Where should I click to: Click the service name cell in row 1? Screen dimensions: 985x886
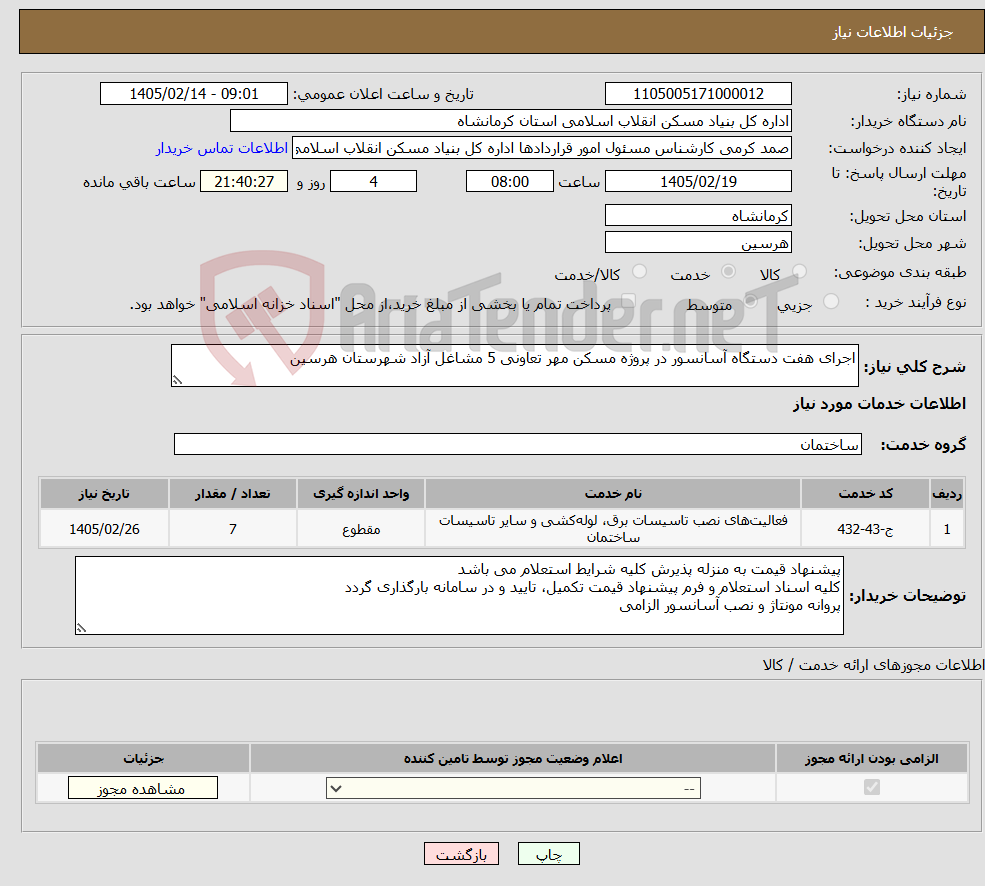point(613,528)
